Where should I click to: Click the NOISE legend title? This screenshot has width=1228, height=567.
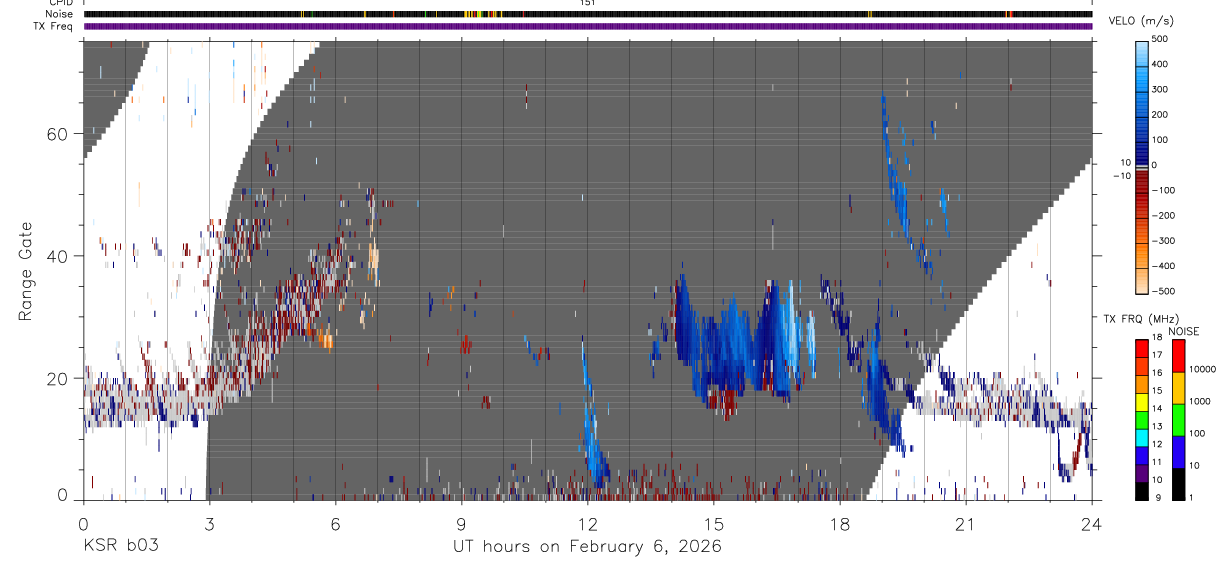1183,331
